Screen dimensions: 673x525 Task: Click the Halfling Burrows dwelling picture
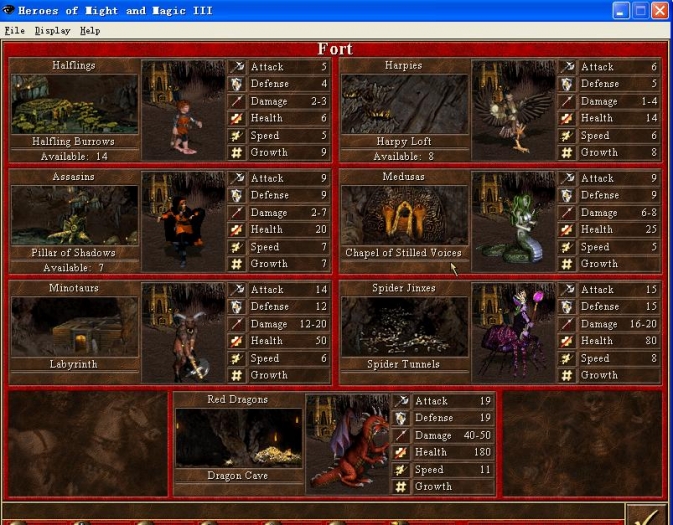pyautogui.click(x=75, y=104)
